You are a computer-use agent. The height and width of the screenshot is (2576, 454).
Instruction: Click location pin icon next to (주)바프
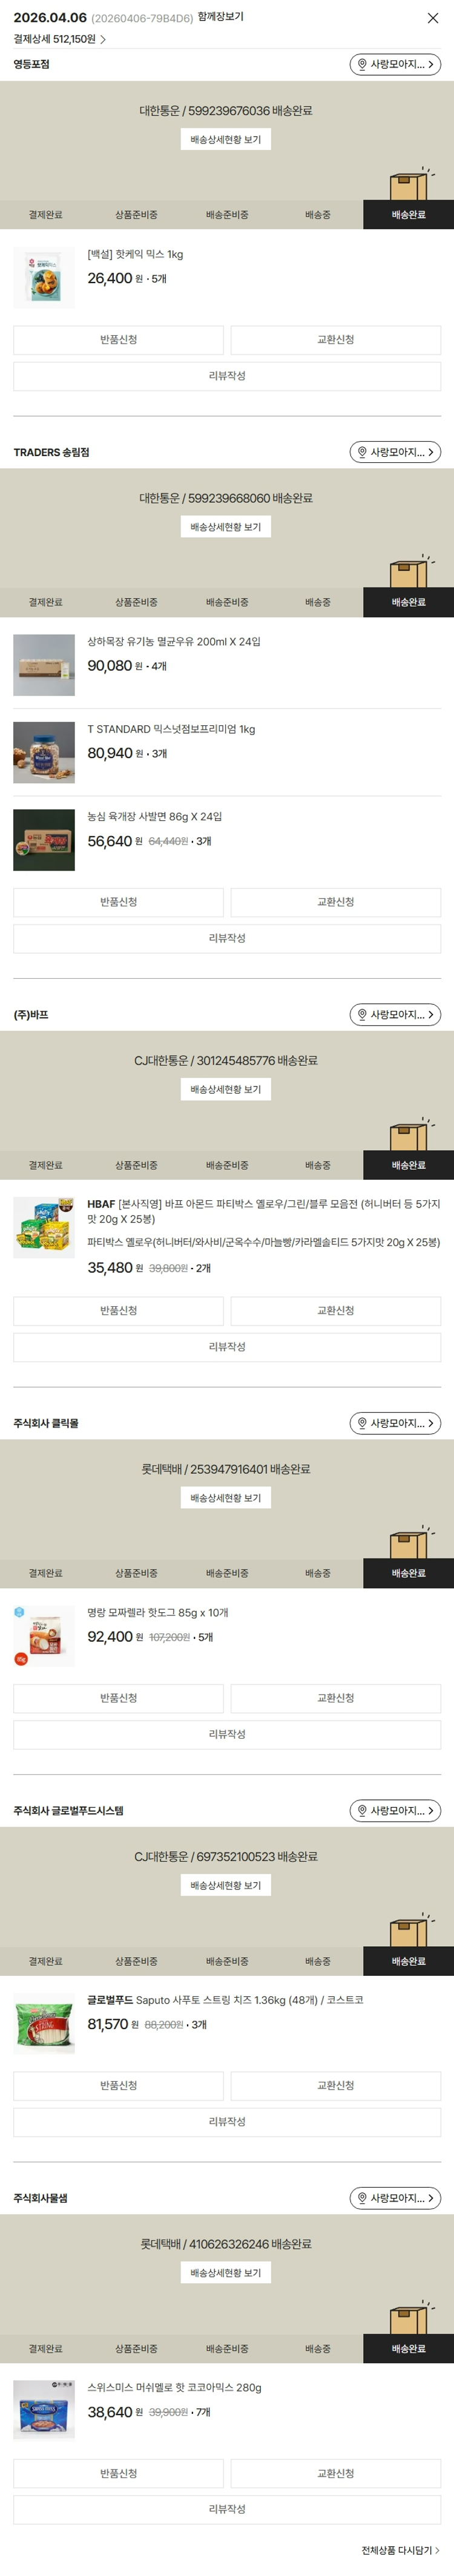(362, 1015)
